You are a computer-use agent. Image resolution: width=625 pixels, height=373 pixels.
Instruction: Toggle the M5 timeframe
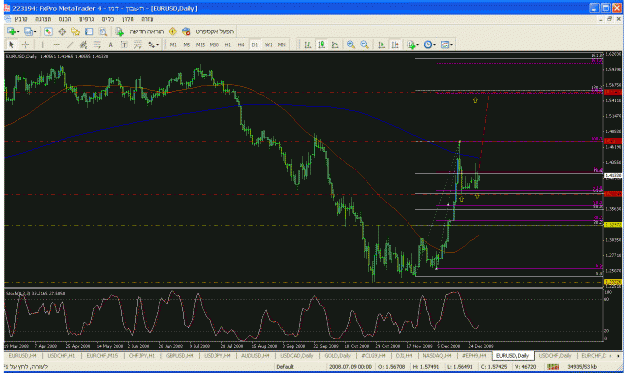187,45
